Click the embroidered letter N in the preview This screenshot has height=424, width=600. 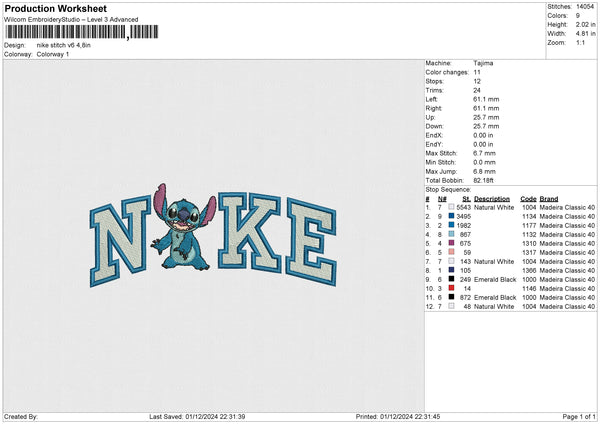pyautogui.click(x=120, y=241)
